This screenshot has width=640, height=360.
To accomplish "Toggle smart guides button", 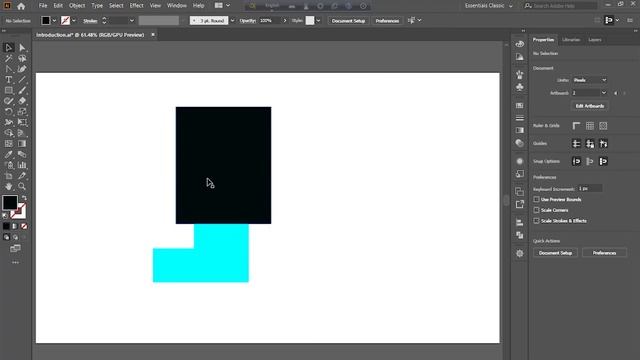I will (x=603, y=144).
